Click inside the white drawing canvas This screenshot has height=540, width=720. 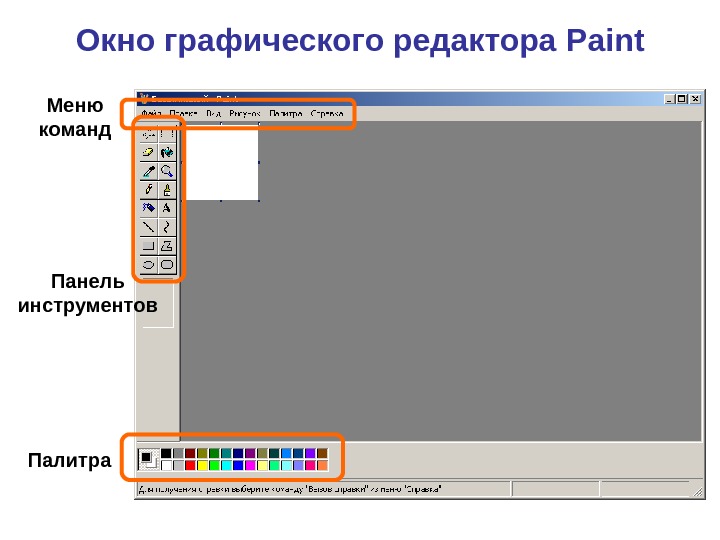pyautogui.click(x=221, y=162)
